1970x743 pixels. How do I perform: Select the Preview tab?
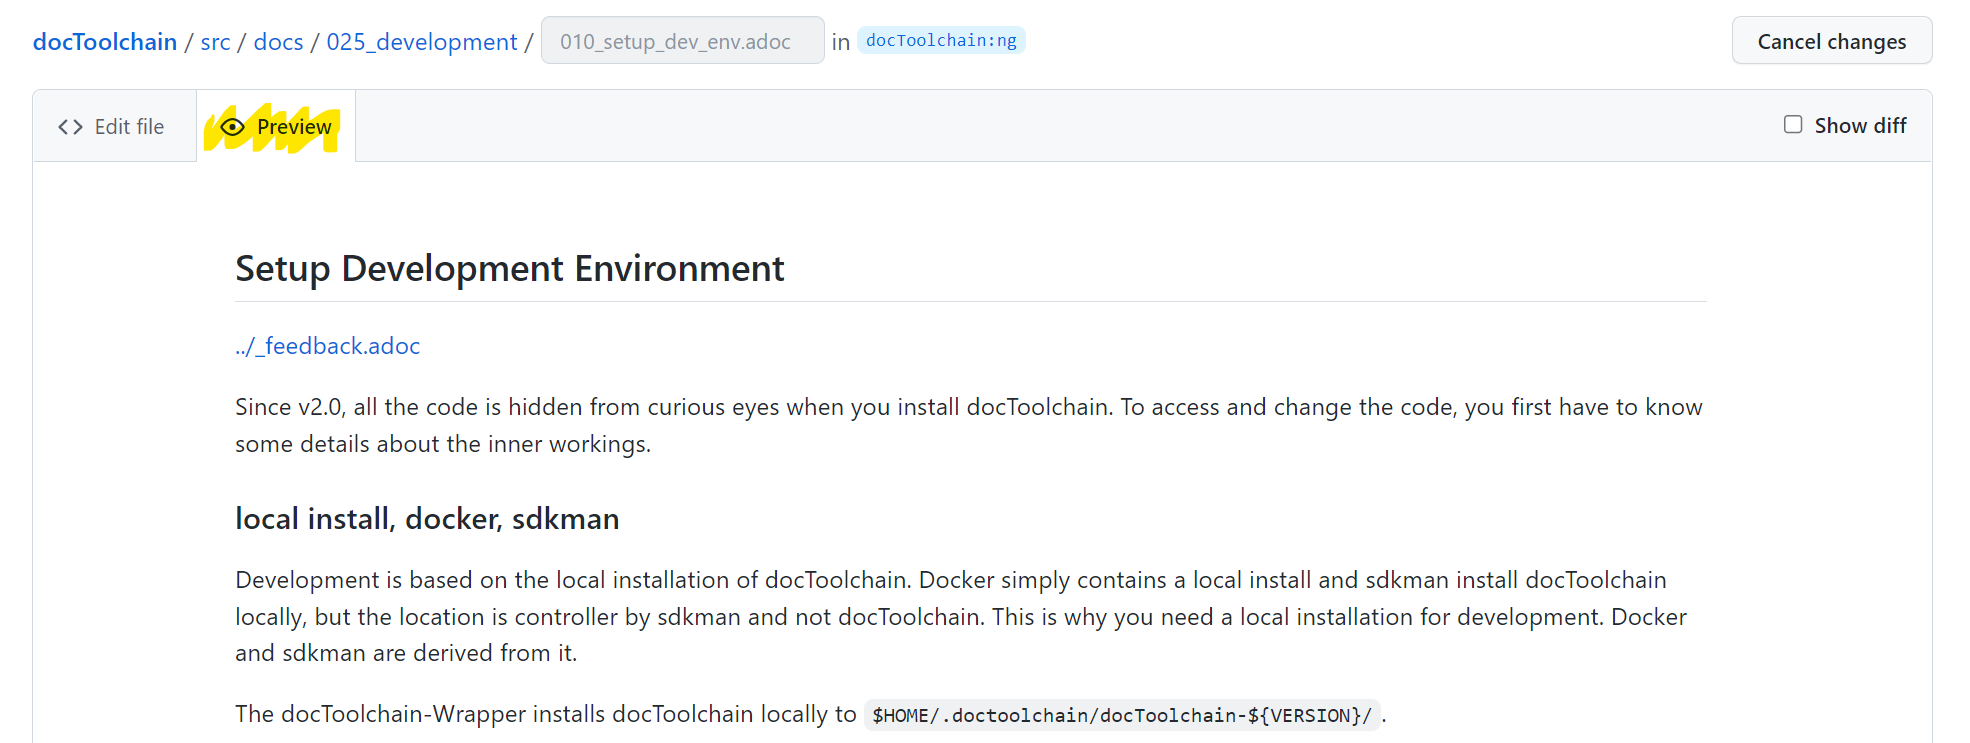(x=276, y=126)
